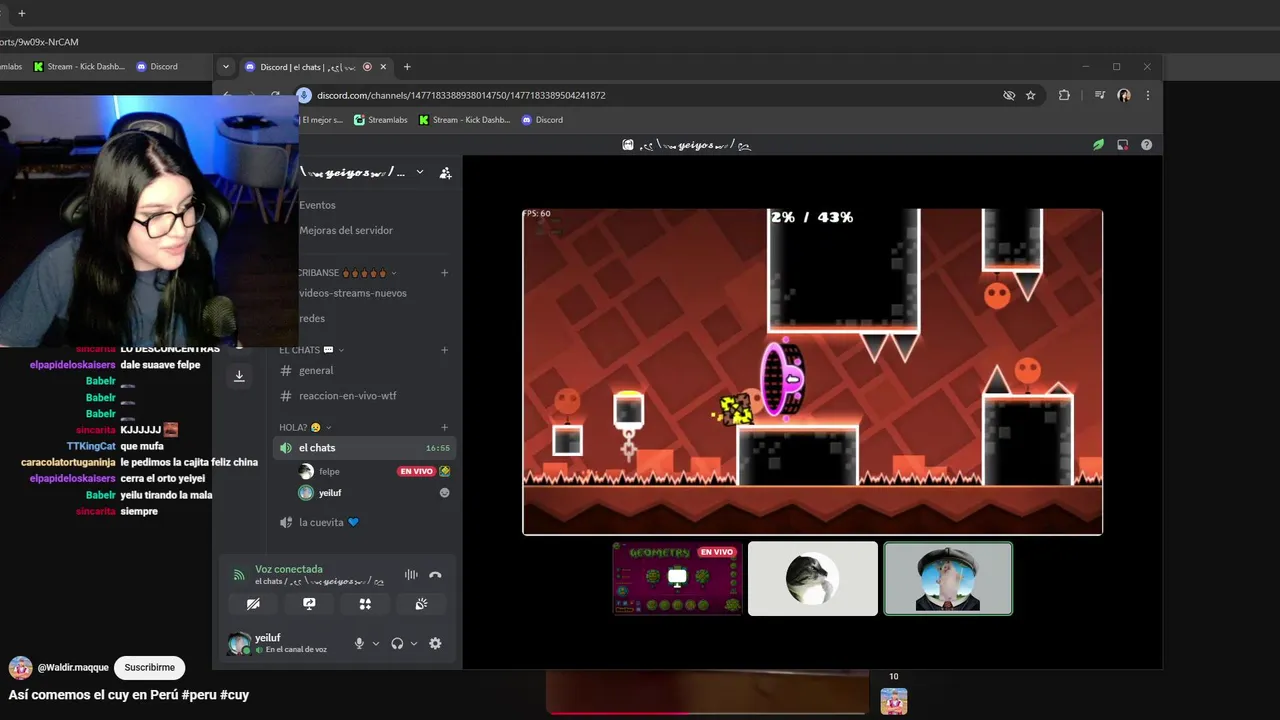1280x720 pixels.
Task: Select the cat avatar participant tile
Action: 813,578
